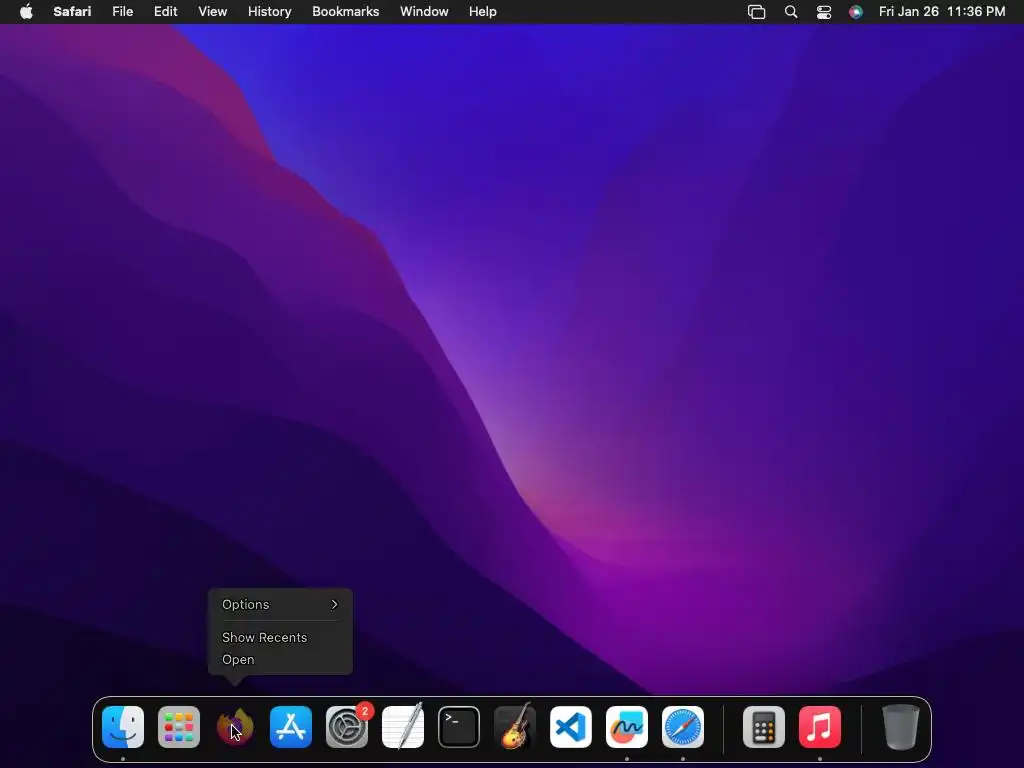Open the App Store from the Dock
1024x768 pixels.
pos(291,727)
